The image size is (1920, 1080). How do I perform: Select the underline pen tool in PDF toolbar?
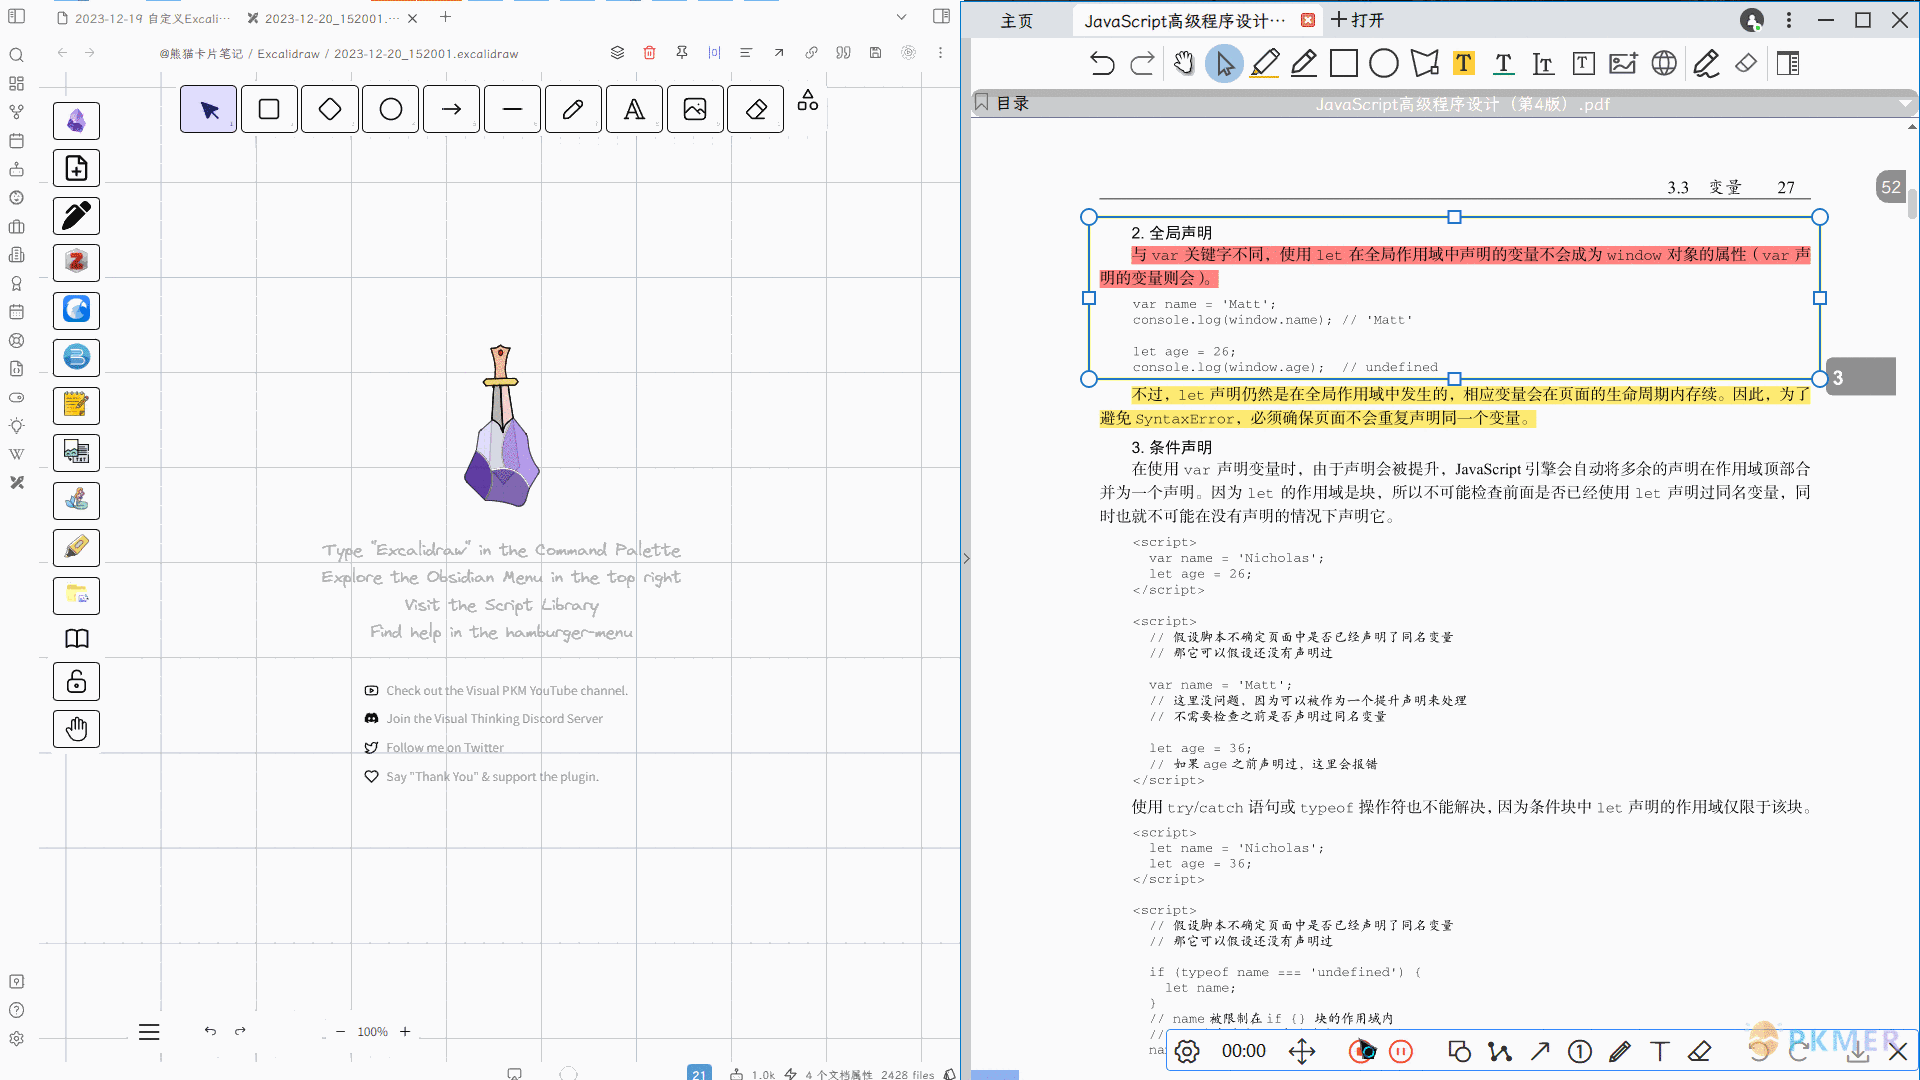1304,64
